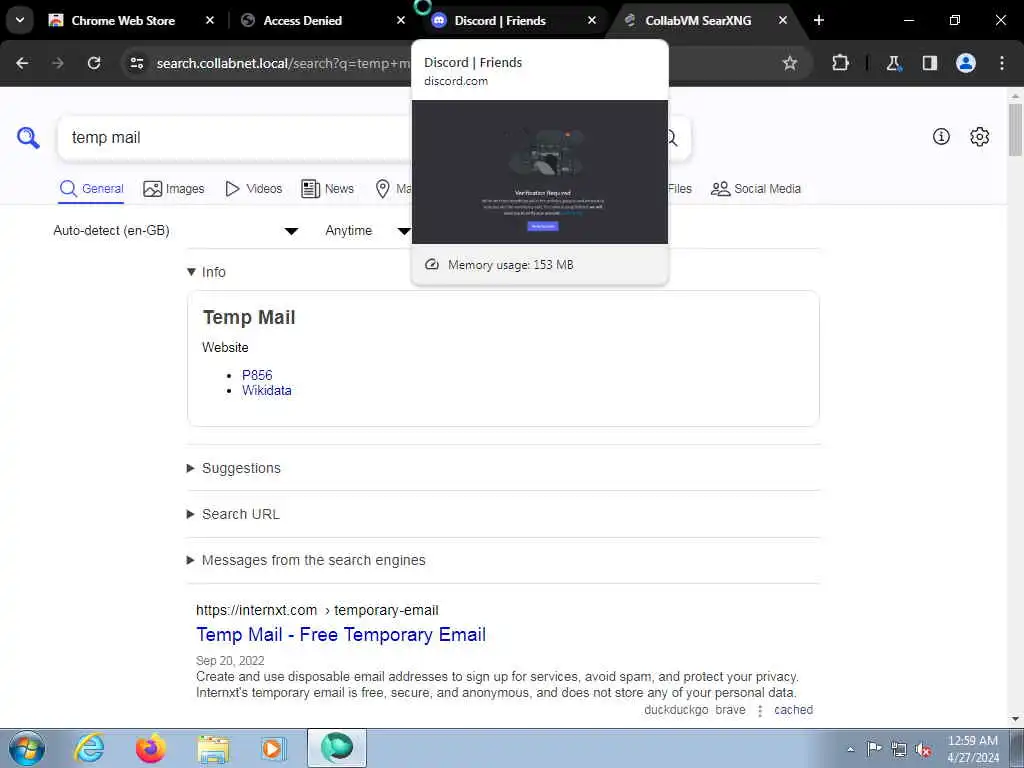
Task: Reload the current page
Action: (94, 63)
